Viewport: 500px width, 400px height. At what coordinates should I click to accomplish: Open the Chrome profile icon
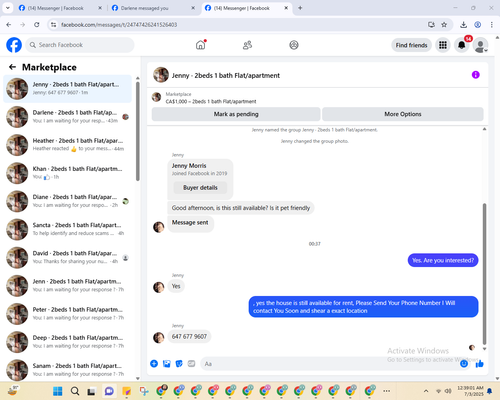coord(478,25)
